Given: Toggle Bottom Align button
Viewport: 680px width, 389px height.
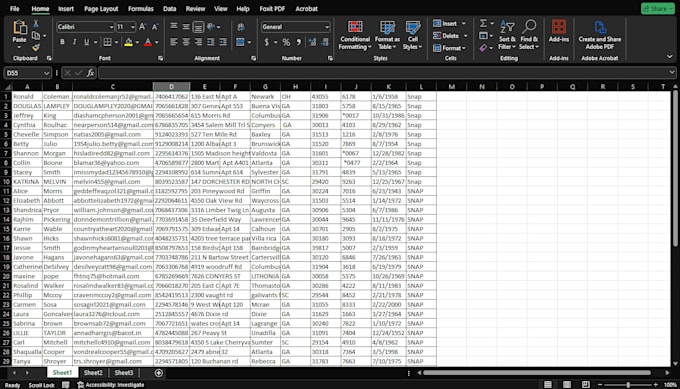Looking at the screenshot, I should 198,27.
